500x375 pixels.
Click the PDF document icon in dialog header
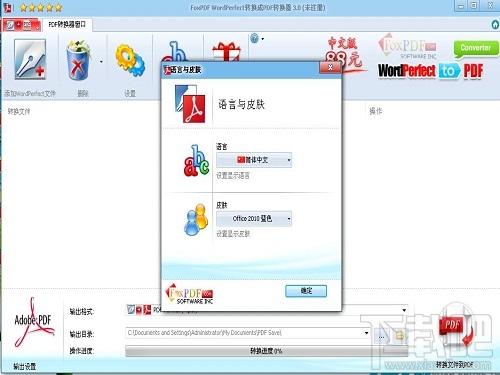pos(190,104)
